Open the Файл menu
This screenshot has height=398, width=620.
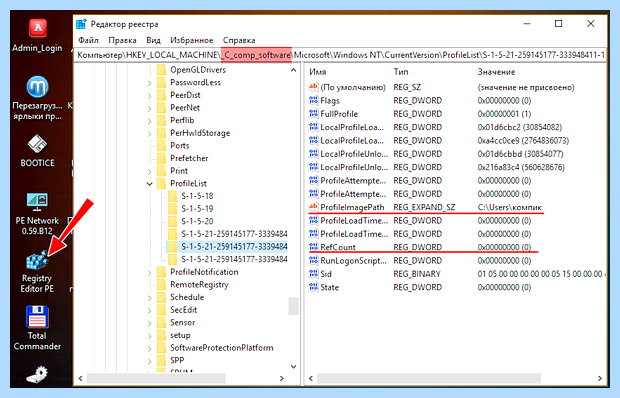pyautogui.click(x=88, y=40)
